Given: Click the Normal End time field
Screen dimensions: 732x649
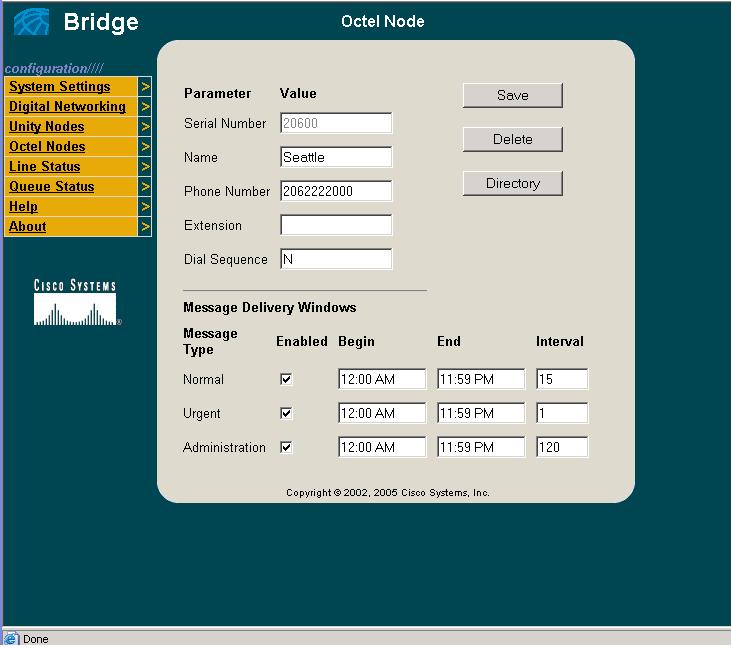Looking at the screenshot, I should pos(481,379).
